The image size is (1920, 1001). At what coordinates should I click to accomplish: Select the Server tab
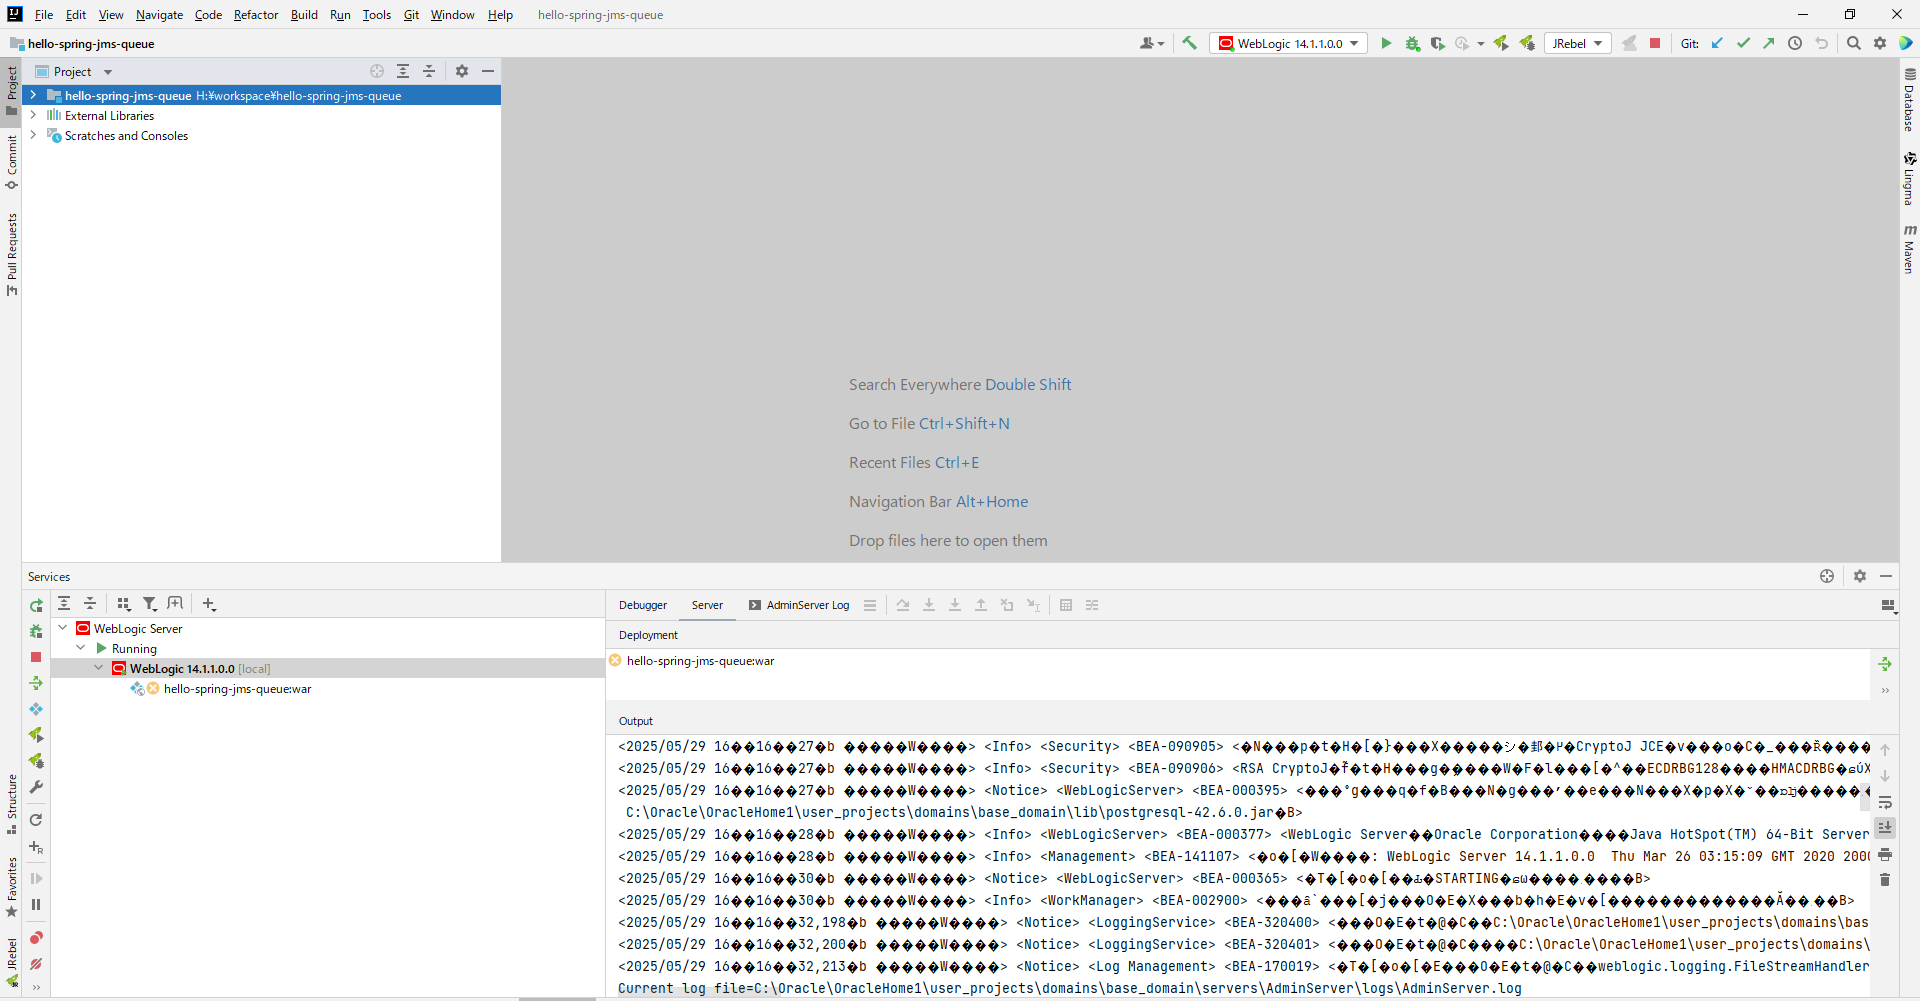click(x=707, y=605)
